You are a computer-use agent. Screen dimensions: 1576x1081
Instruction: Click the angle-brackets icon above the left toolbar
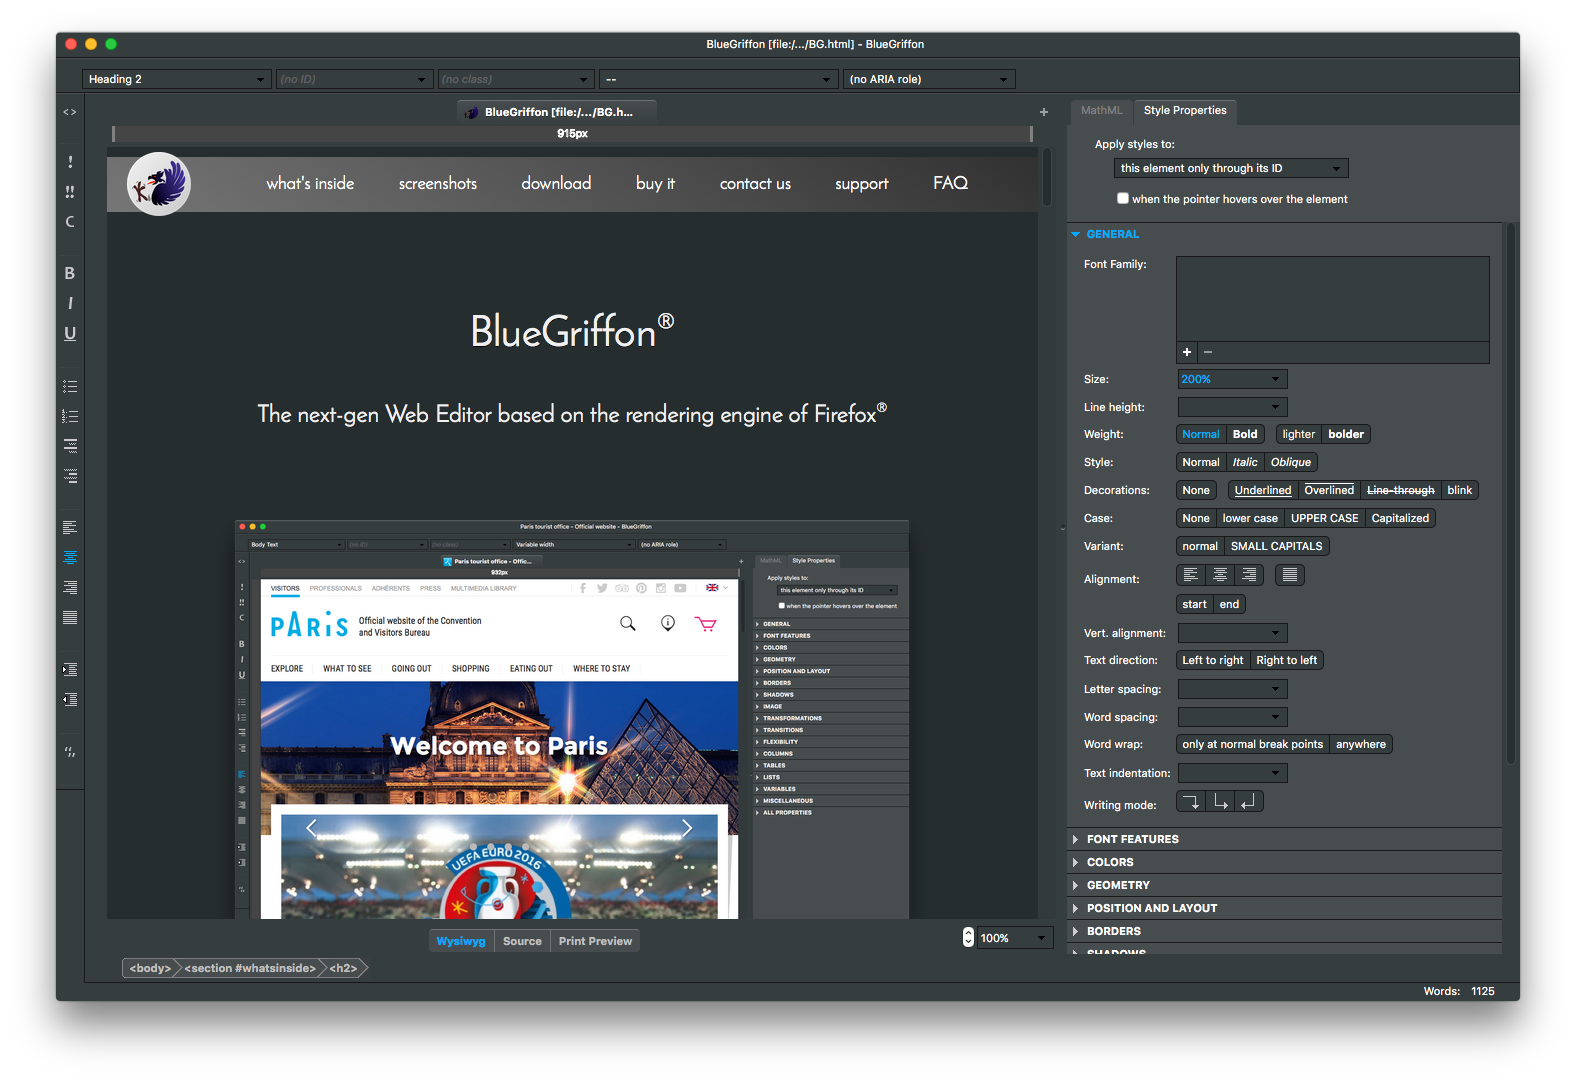click(x=70, y=112)
